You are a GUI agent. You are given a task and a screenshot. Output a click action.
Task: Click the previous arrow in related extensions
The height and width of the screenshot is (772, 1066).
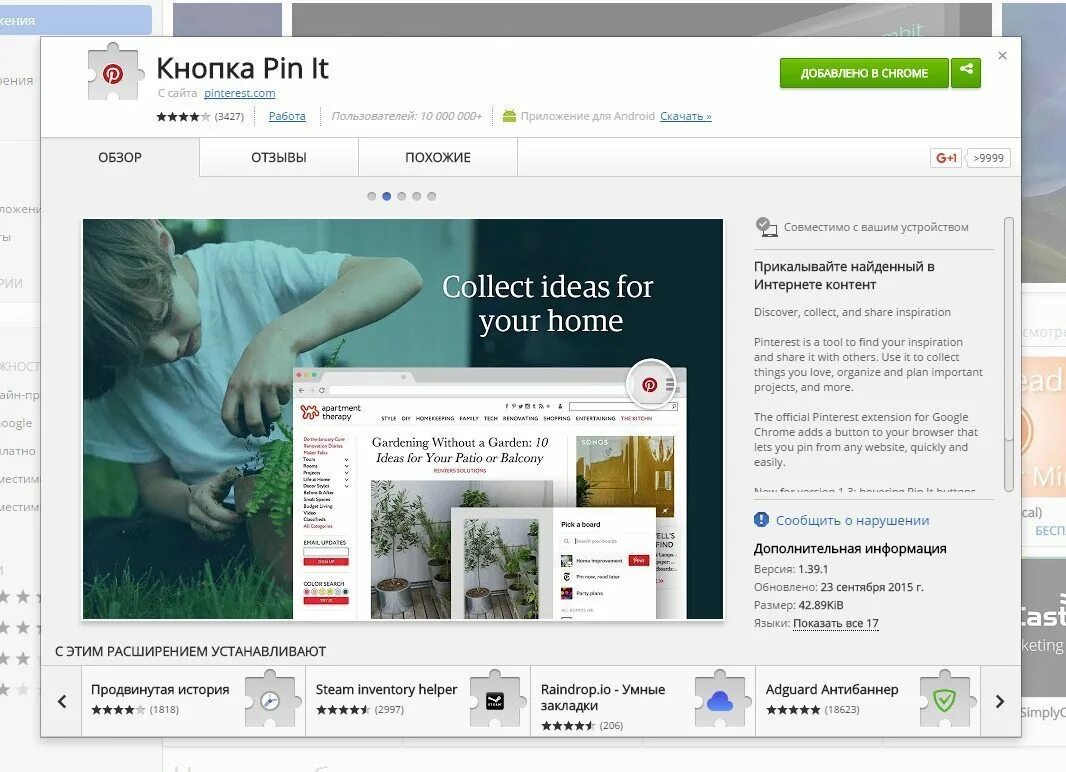(x=62, y=701)
